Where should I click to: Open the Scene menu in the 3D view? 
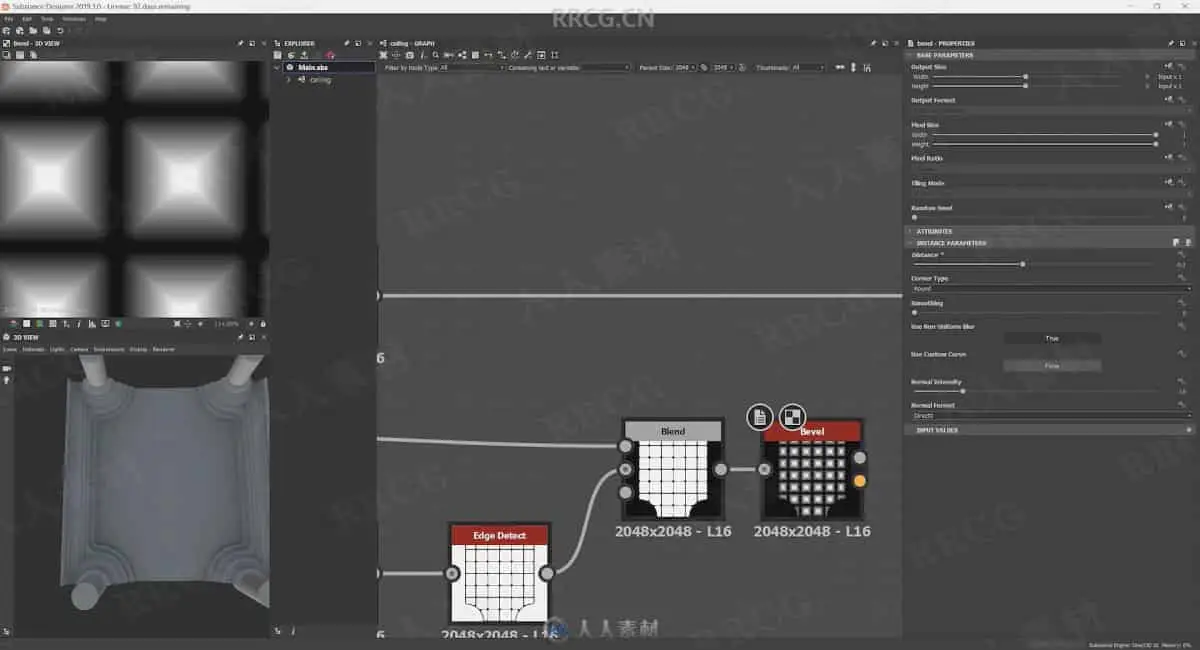[10, 349]
